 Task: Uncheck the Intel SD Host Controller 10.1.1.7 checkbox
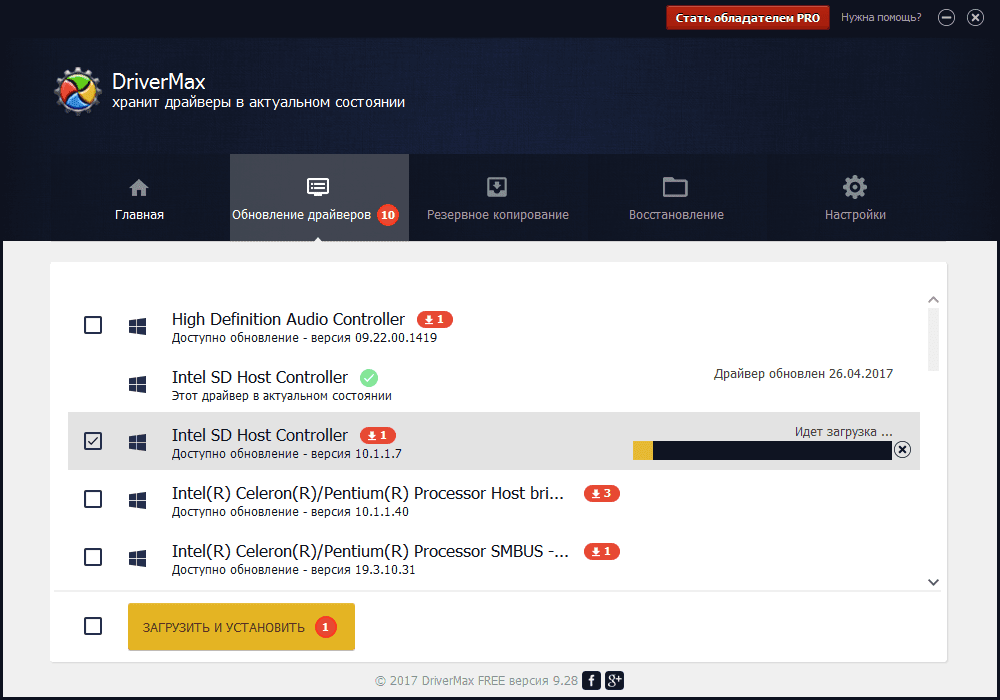point(93,441)
